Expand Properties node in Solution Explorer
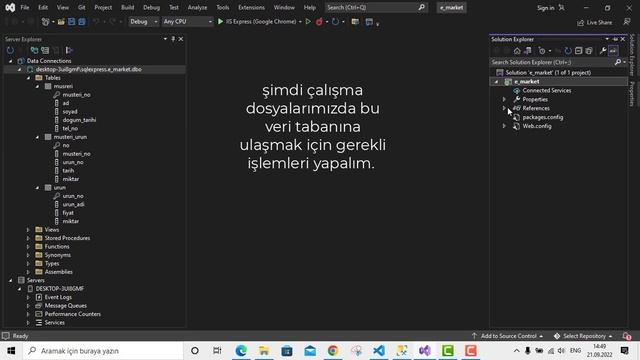Viewport: 640px width, 360px height. coord(504,99)
